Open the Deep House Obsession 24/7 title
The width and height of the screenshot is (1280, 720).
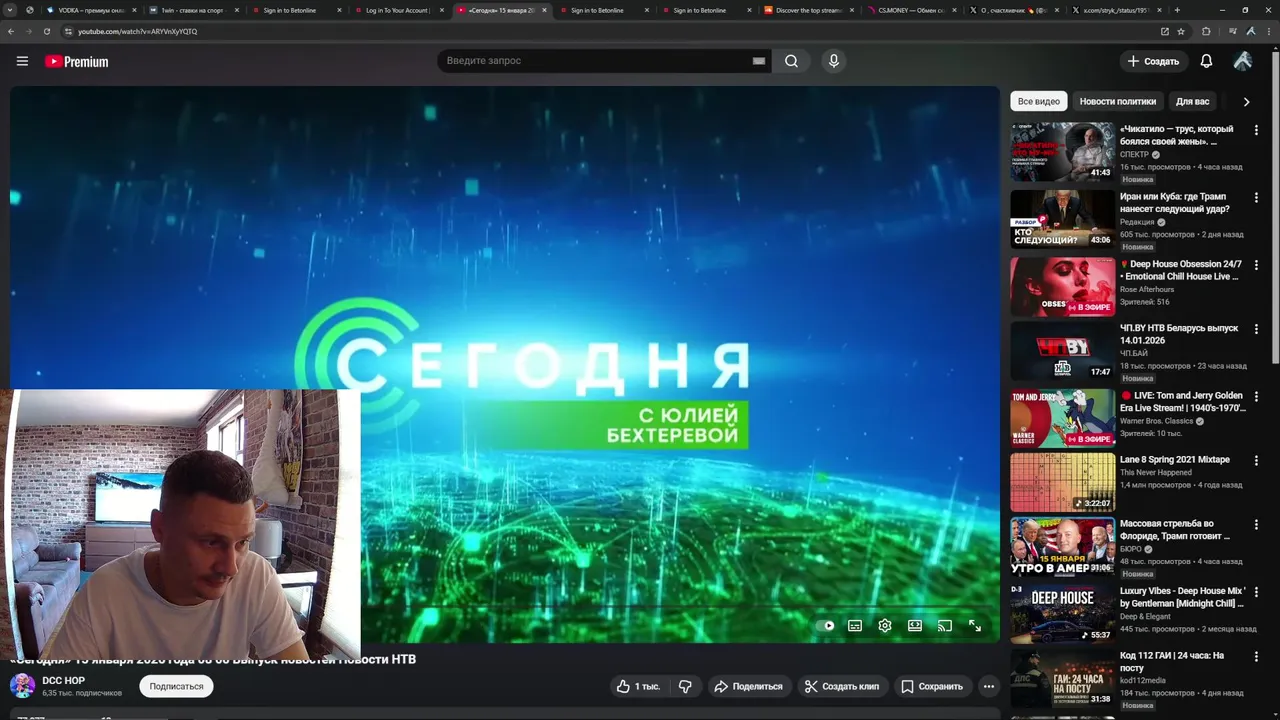click(1182, 270)
